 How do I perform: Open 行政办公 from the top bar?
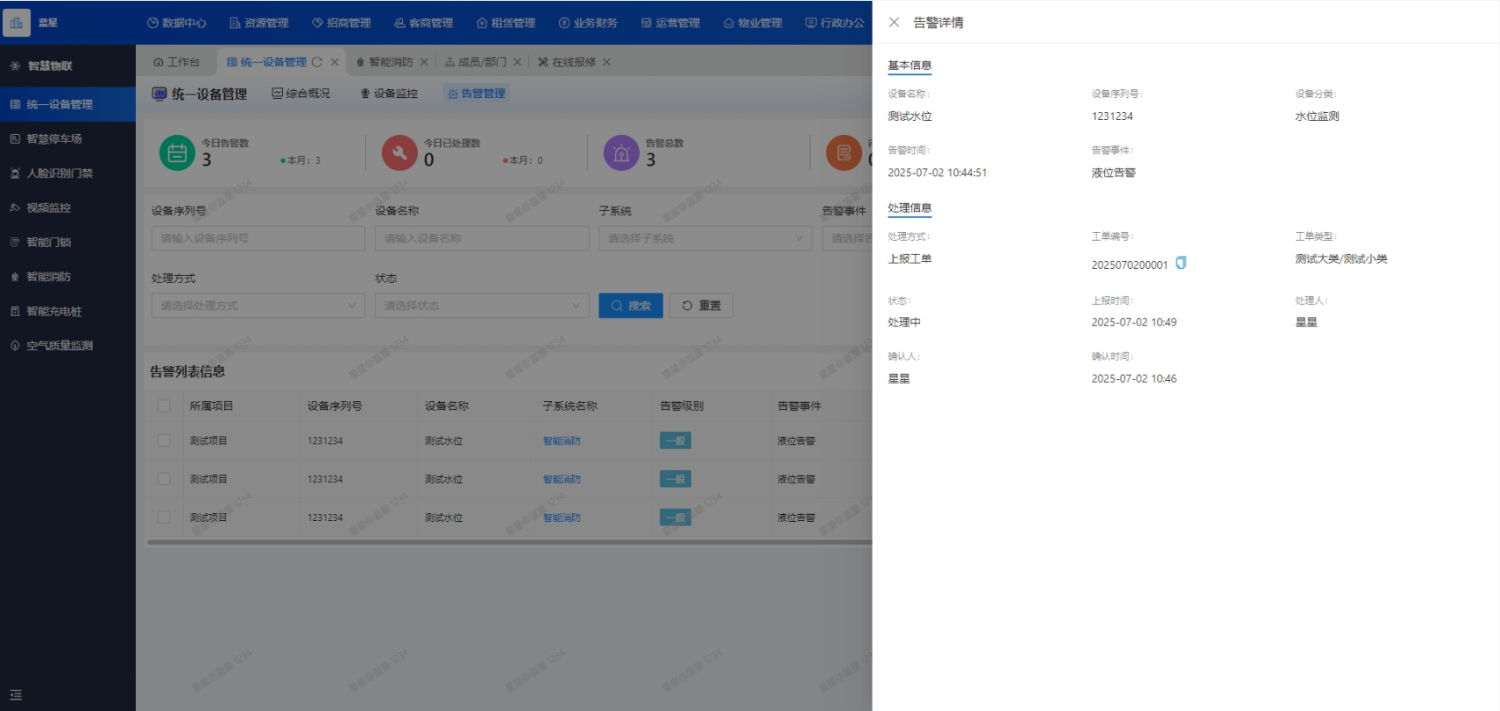(834, 23)
